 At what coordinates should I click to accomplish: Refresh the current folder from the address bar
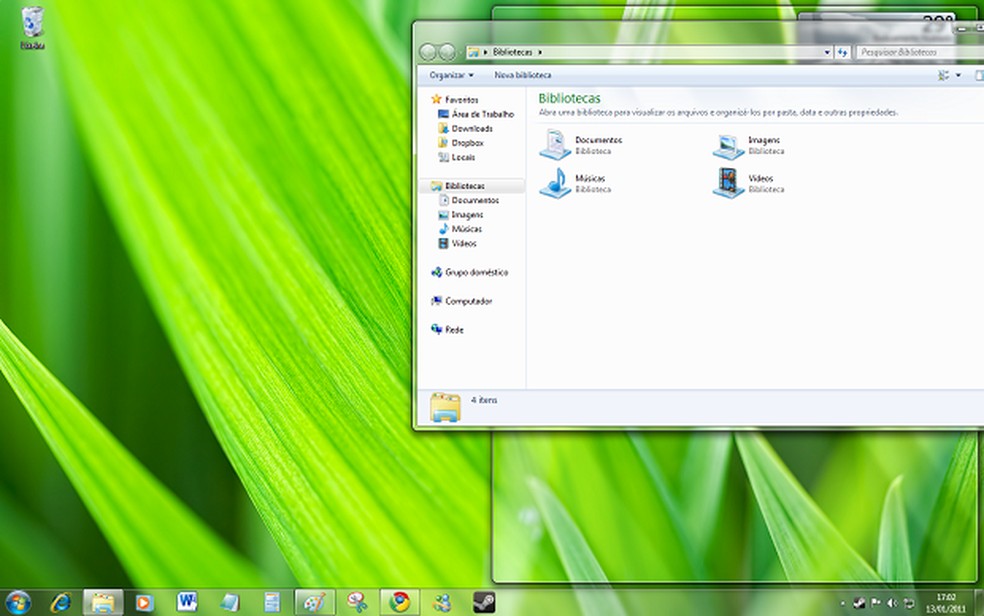pos(843,52)
